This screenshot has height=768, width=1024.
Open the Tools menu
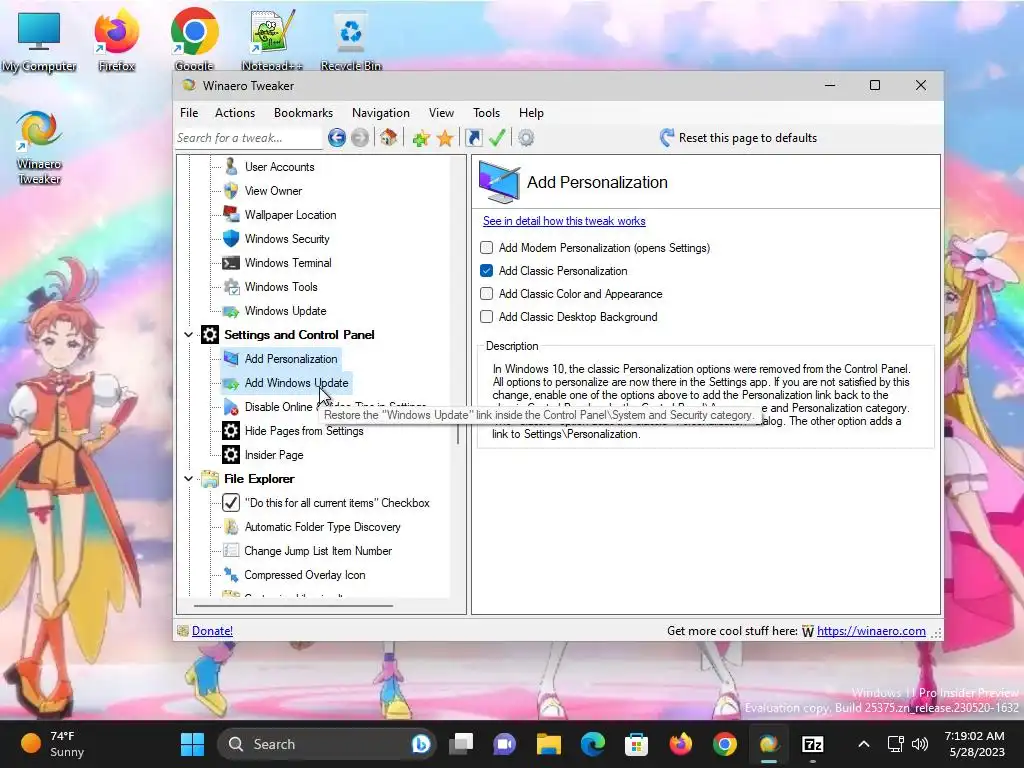pos(487,113)
